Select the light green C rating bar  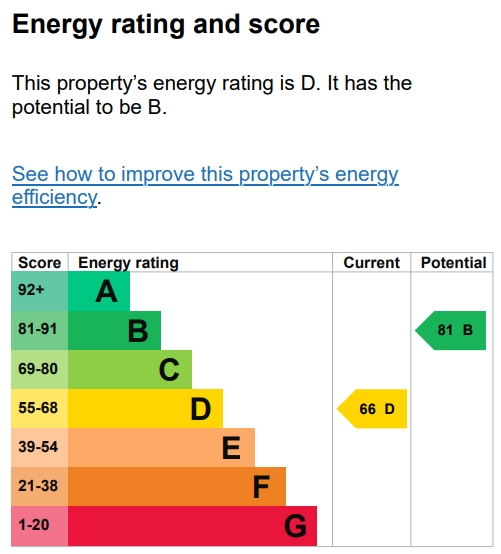(130, 370)
